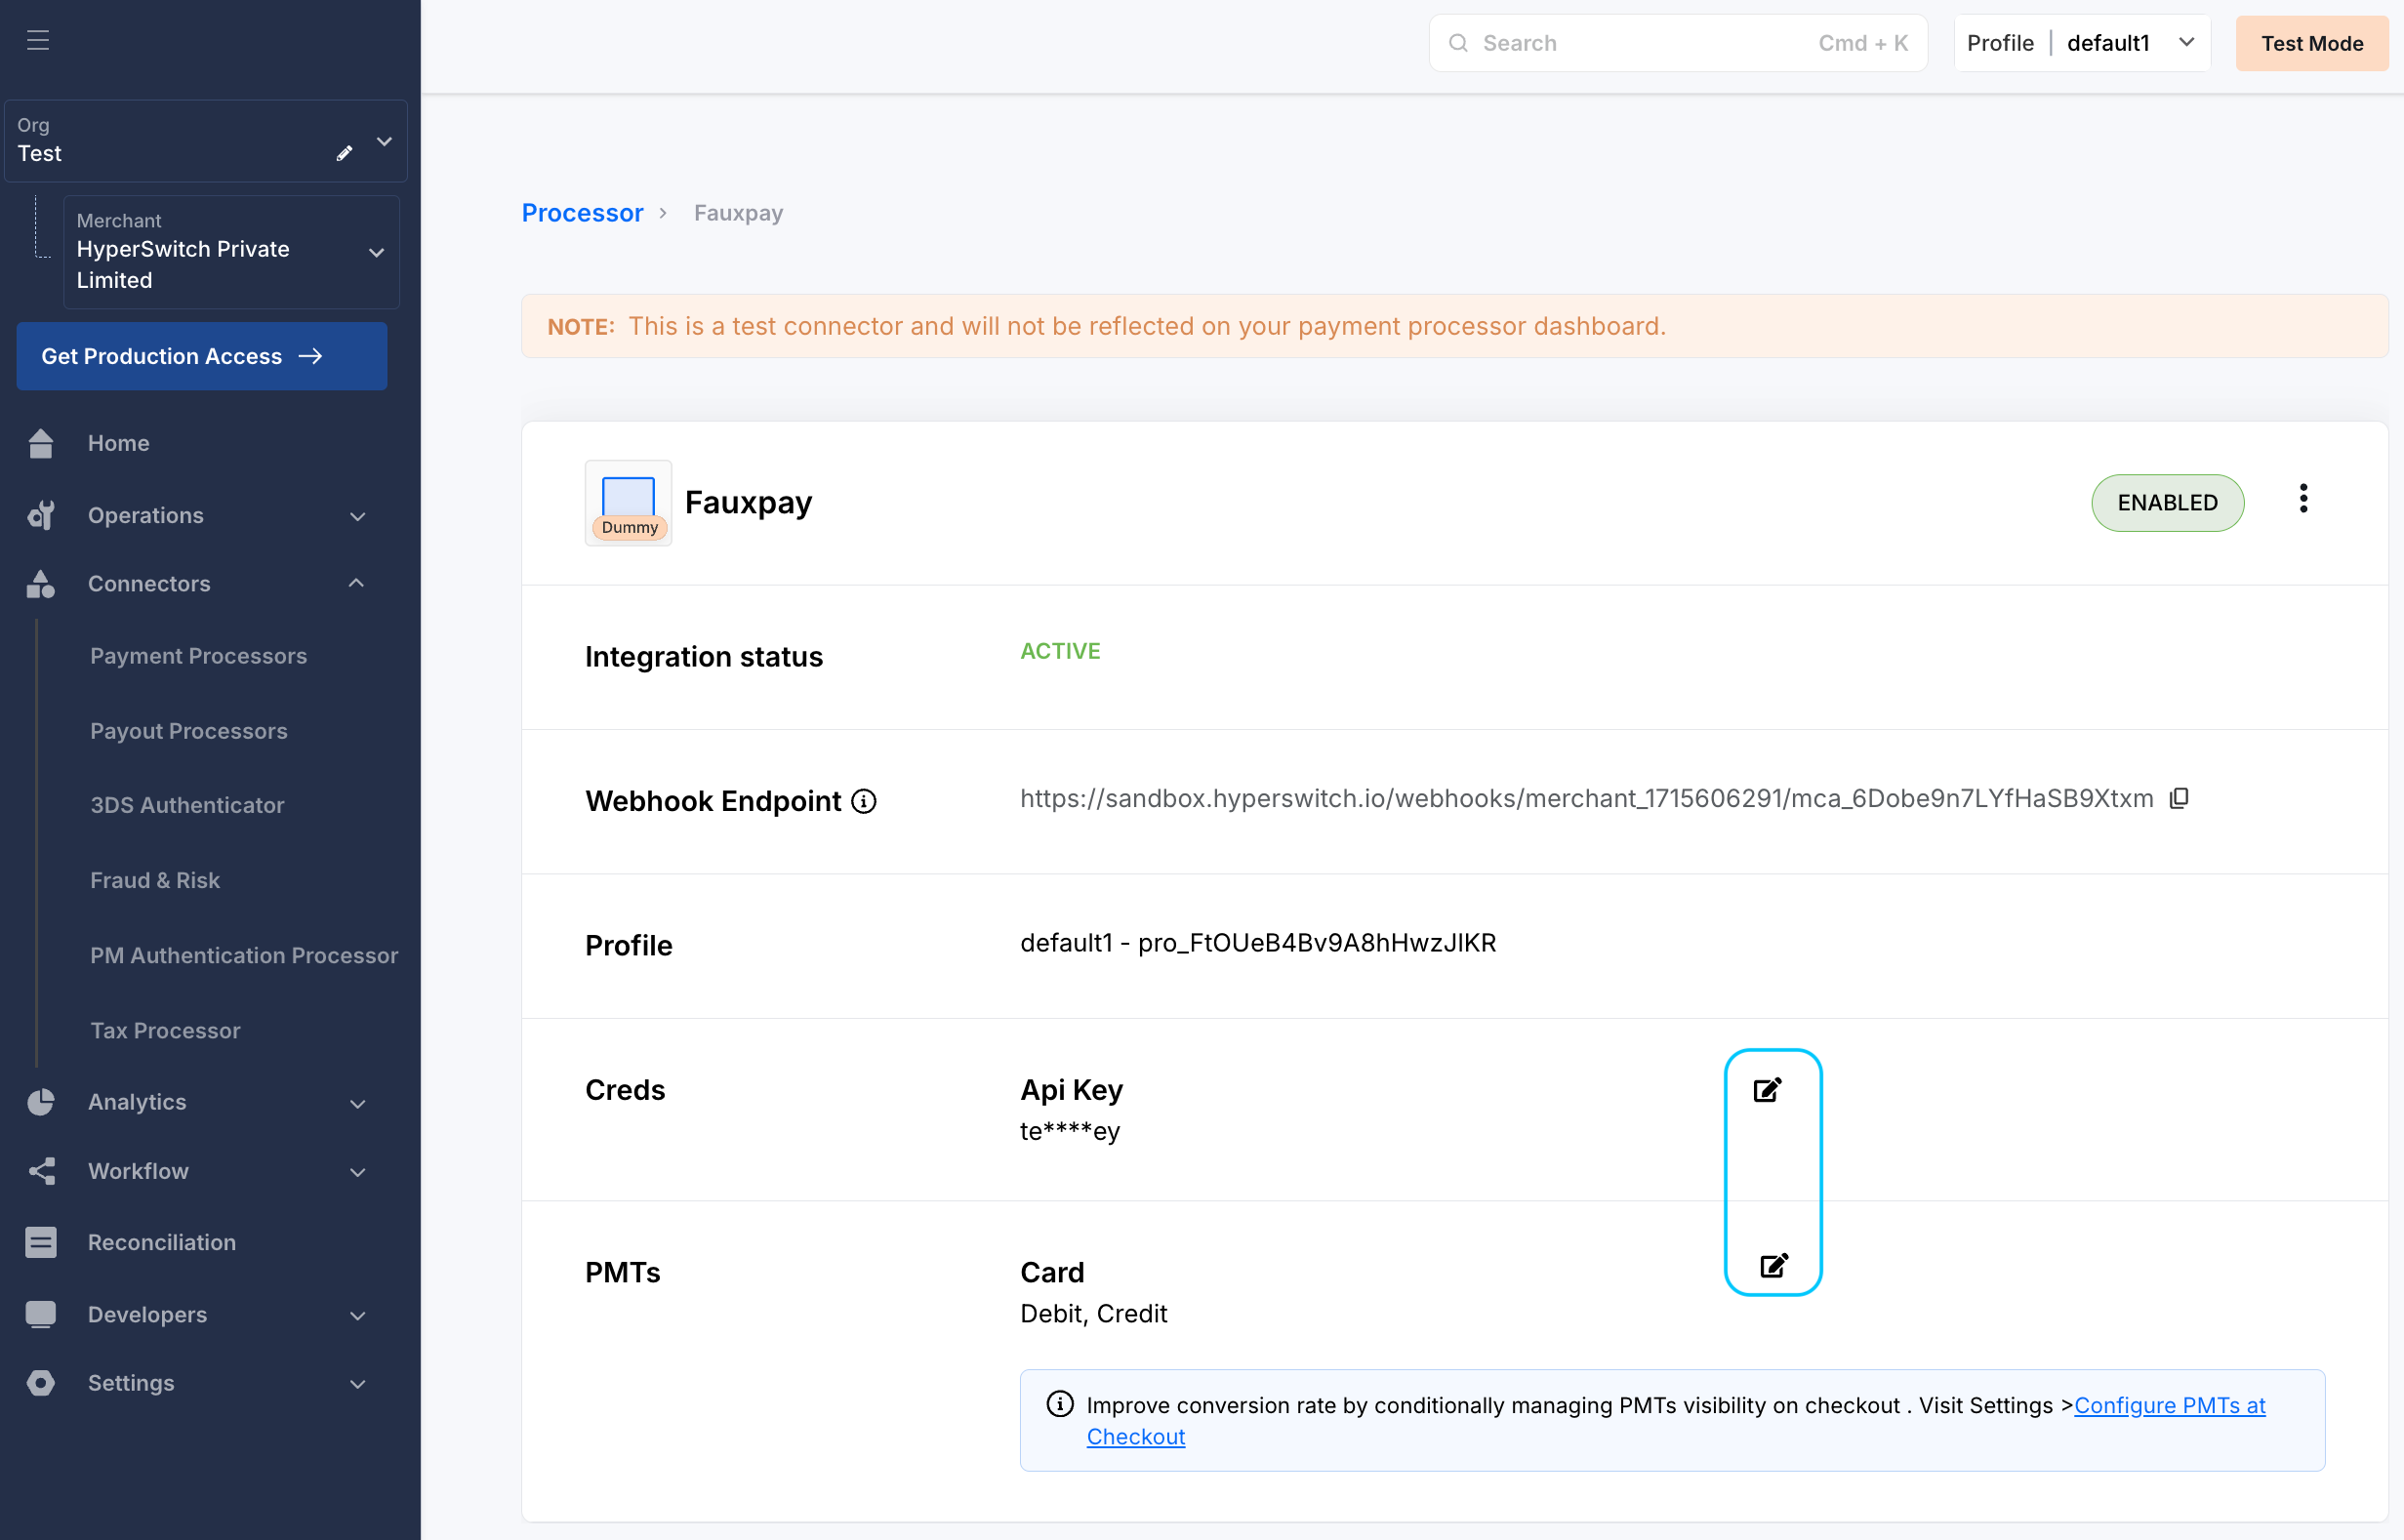Viewport: 2404px width, 1540px height.
Task: Open the three-dot options menu
Action: pos(2303,499)
